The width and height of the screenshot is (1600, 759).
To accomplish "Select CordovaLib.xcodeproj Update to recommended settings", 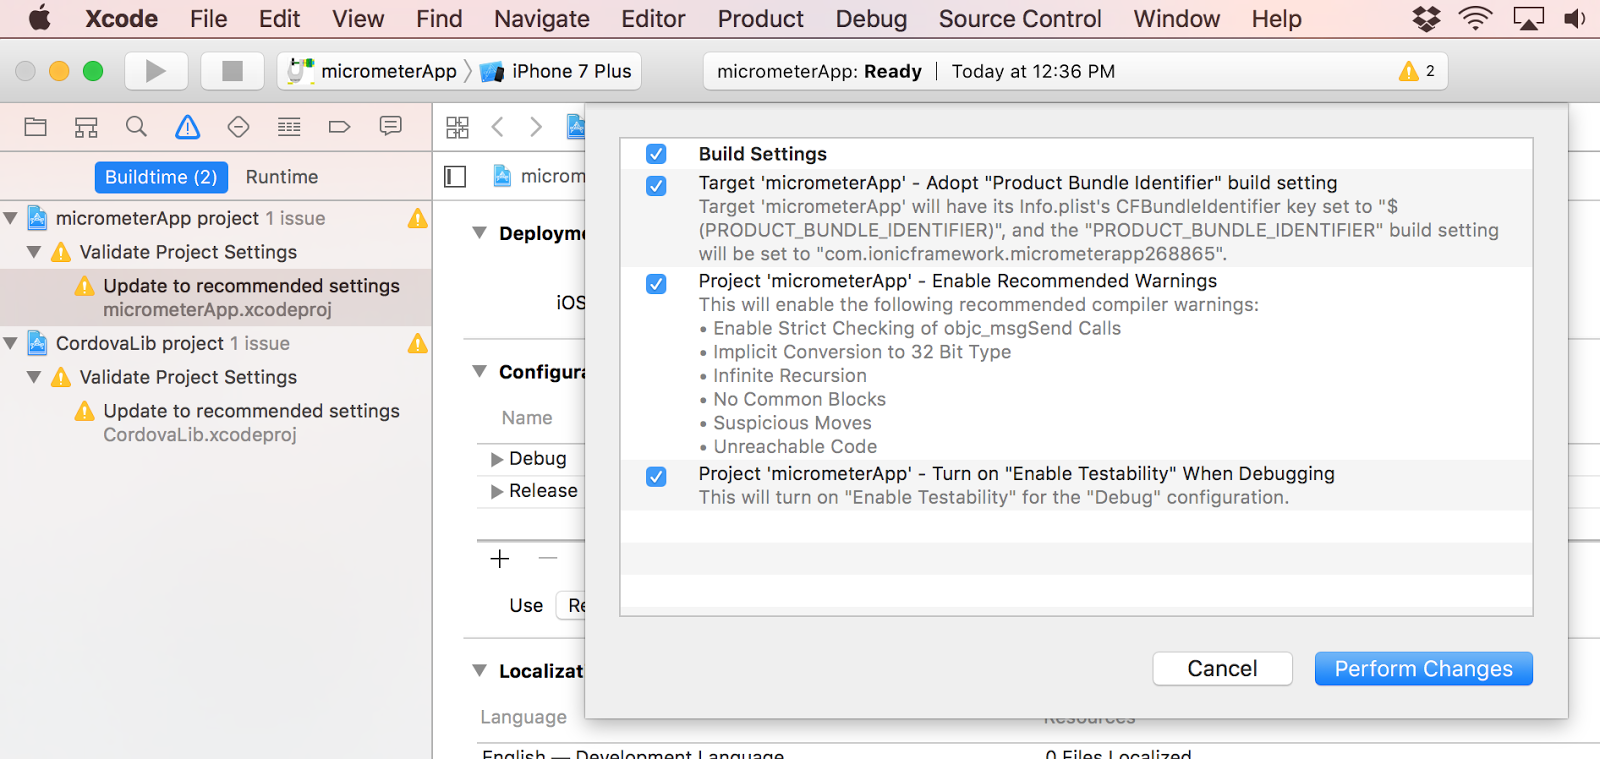I will coord(216,422).
